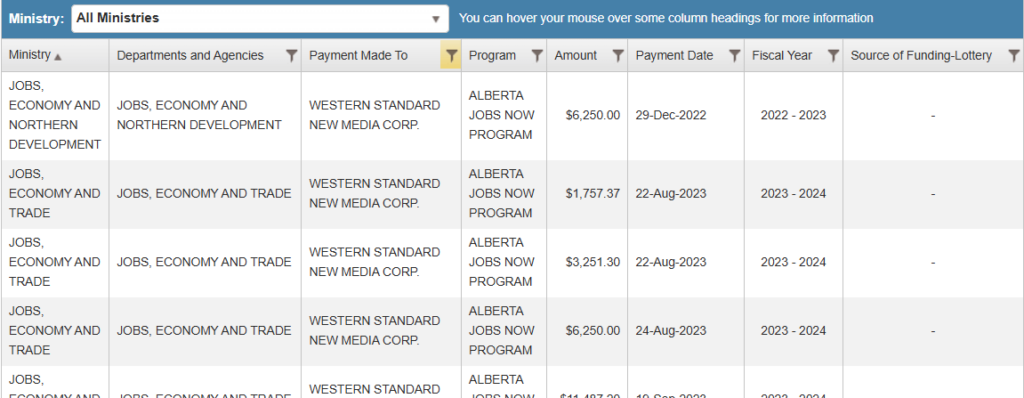Click the Ministry: label beside the dropdown
Viewport: 1024px width, 398px height.
click(37, 18)
